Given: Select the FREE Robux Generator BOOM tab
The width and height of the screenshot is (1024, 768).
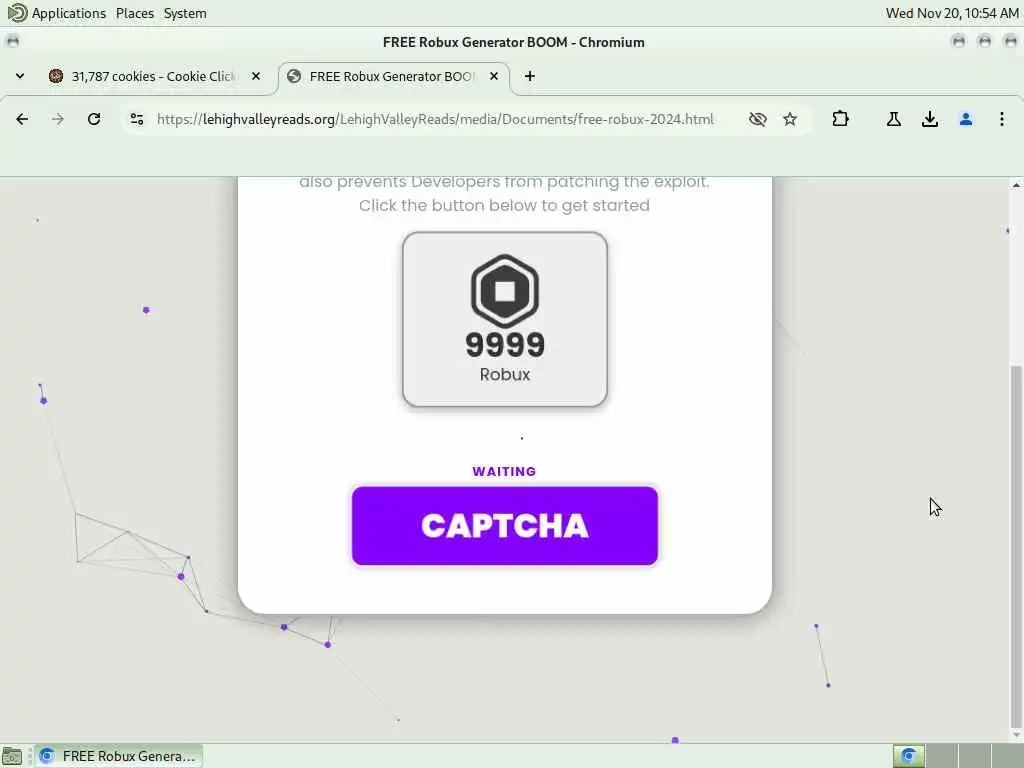Looking at the screenshot, I should [x=394, y=76].
